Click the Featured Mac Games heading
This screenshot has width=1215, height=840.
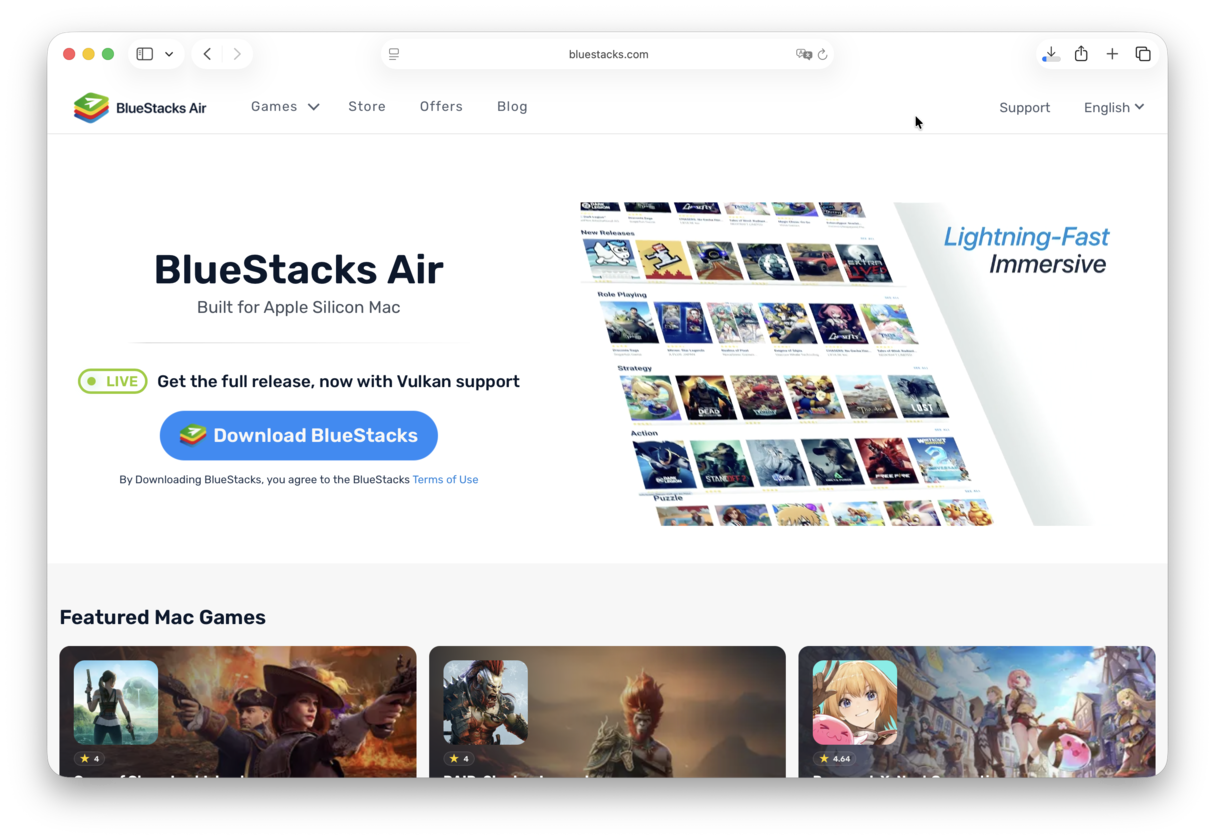point(162,617)
